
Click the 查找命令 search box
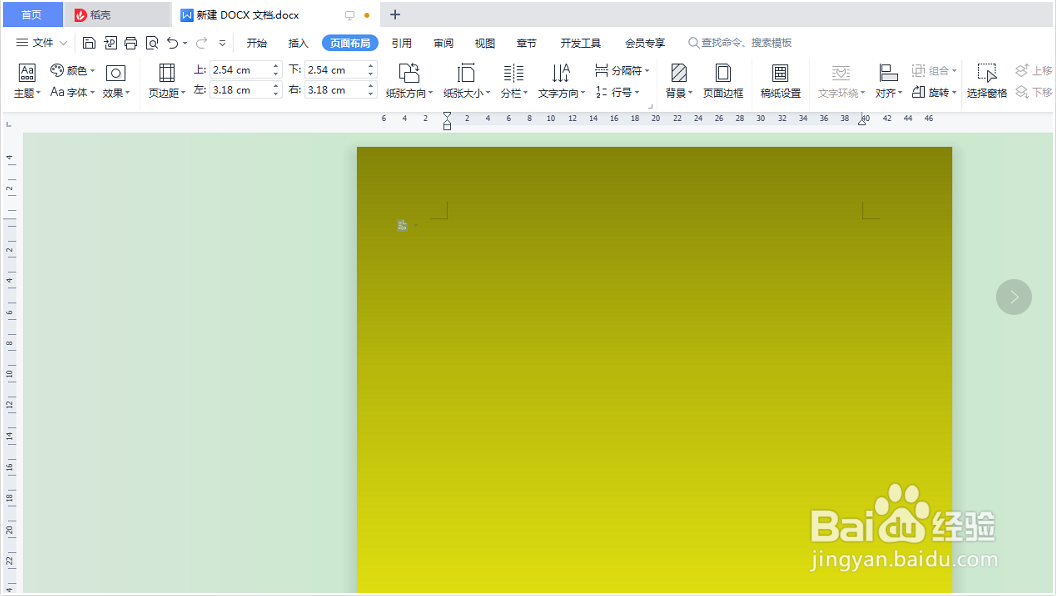pos(739,42)
